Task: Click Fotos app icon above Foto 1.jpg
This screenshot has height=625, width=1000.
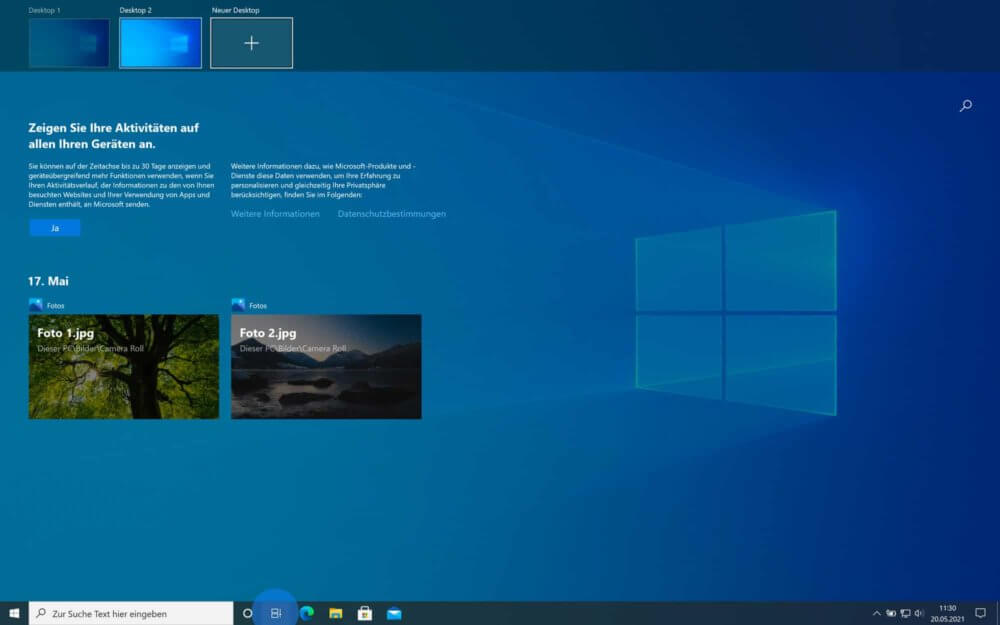Action: (36, 305)
